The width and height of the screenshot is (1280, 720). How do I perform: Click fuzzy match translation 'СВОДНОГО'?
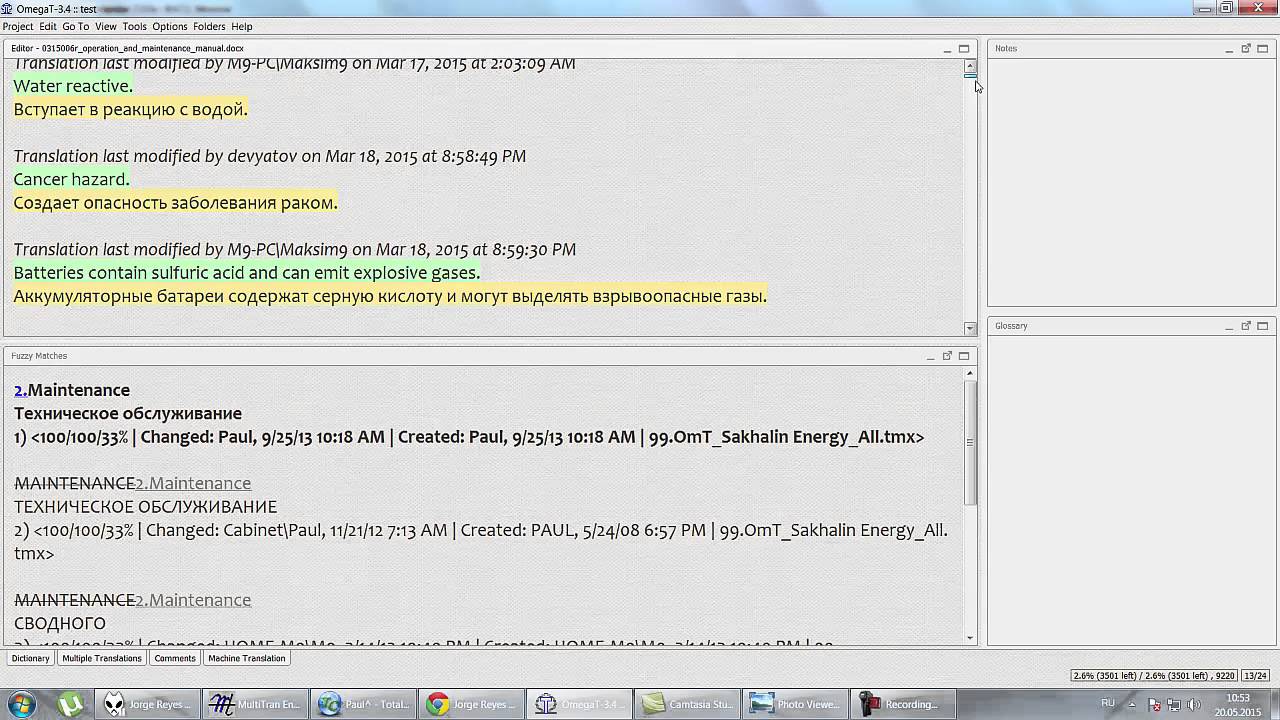(x=60, y=623)
